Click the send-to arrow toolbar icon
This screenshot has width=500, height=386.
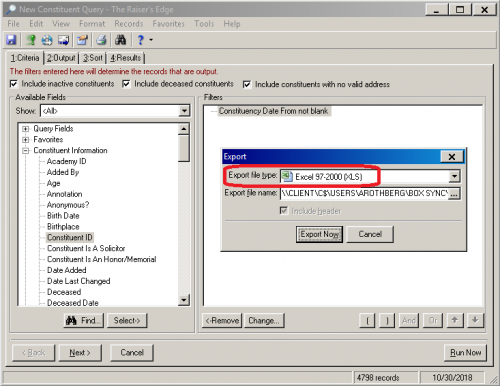click(x=64, y=40)
